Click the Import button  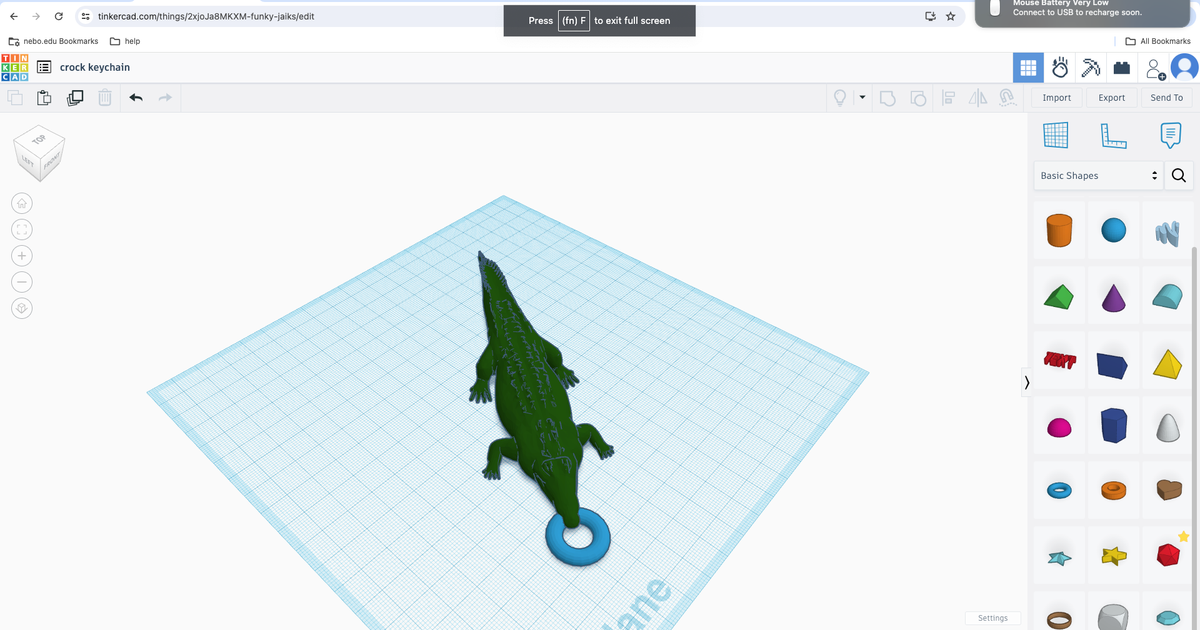(x=1056, y=97)
